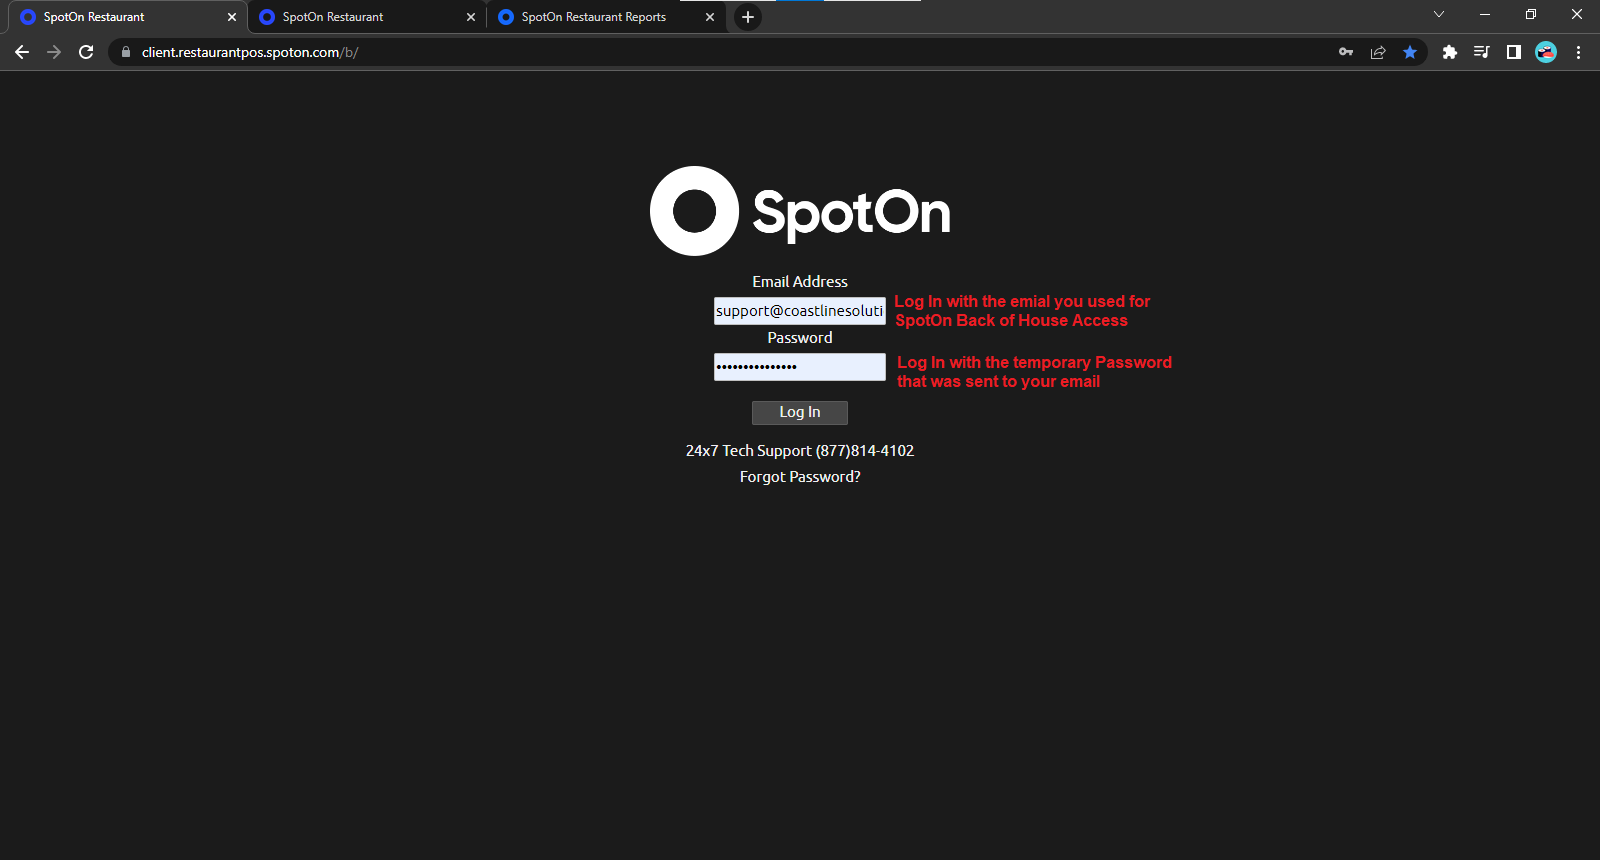
Task: Toggle the browser side panel
Action: coord(1514,52)
